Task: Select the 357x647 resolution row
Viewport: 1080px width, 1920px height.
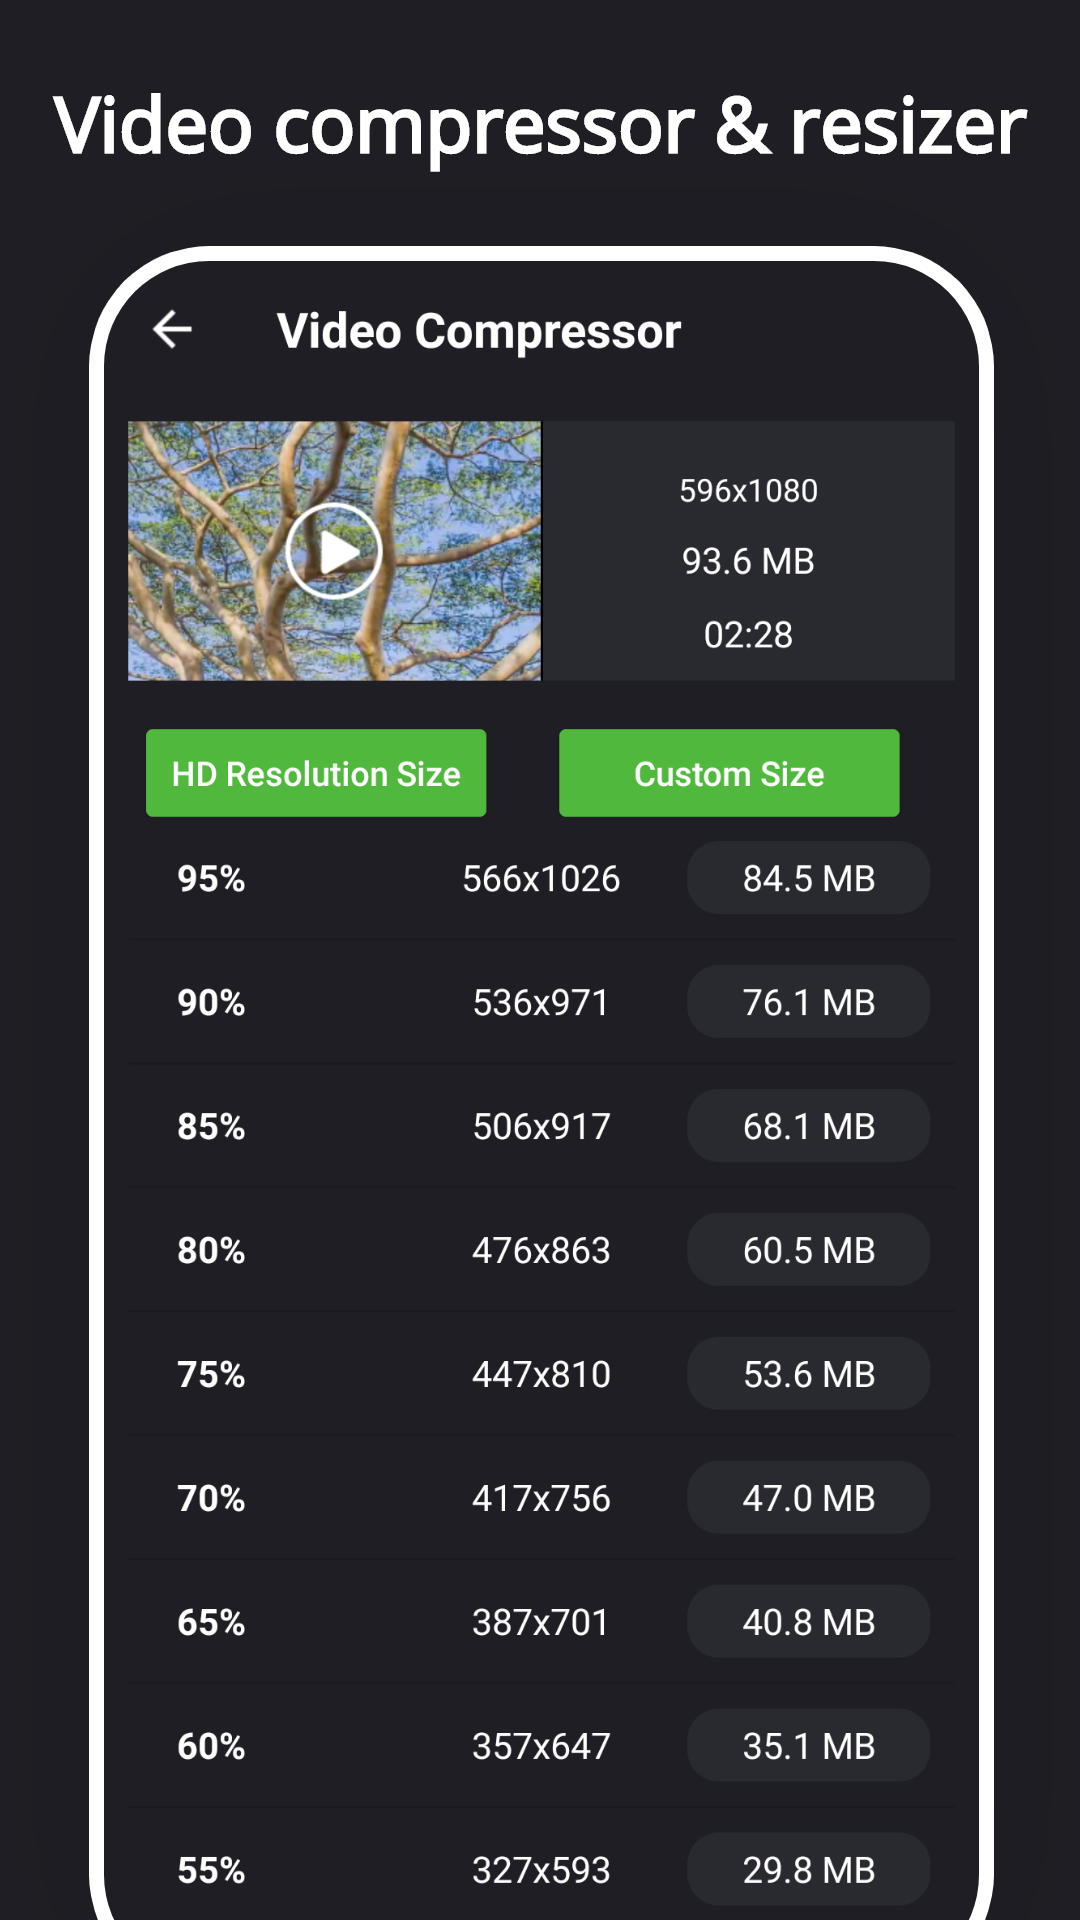Action: tap(541, 1746)
